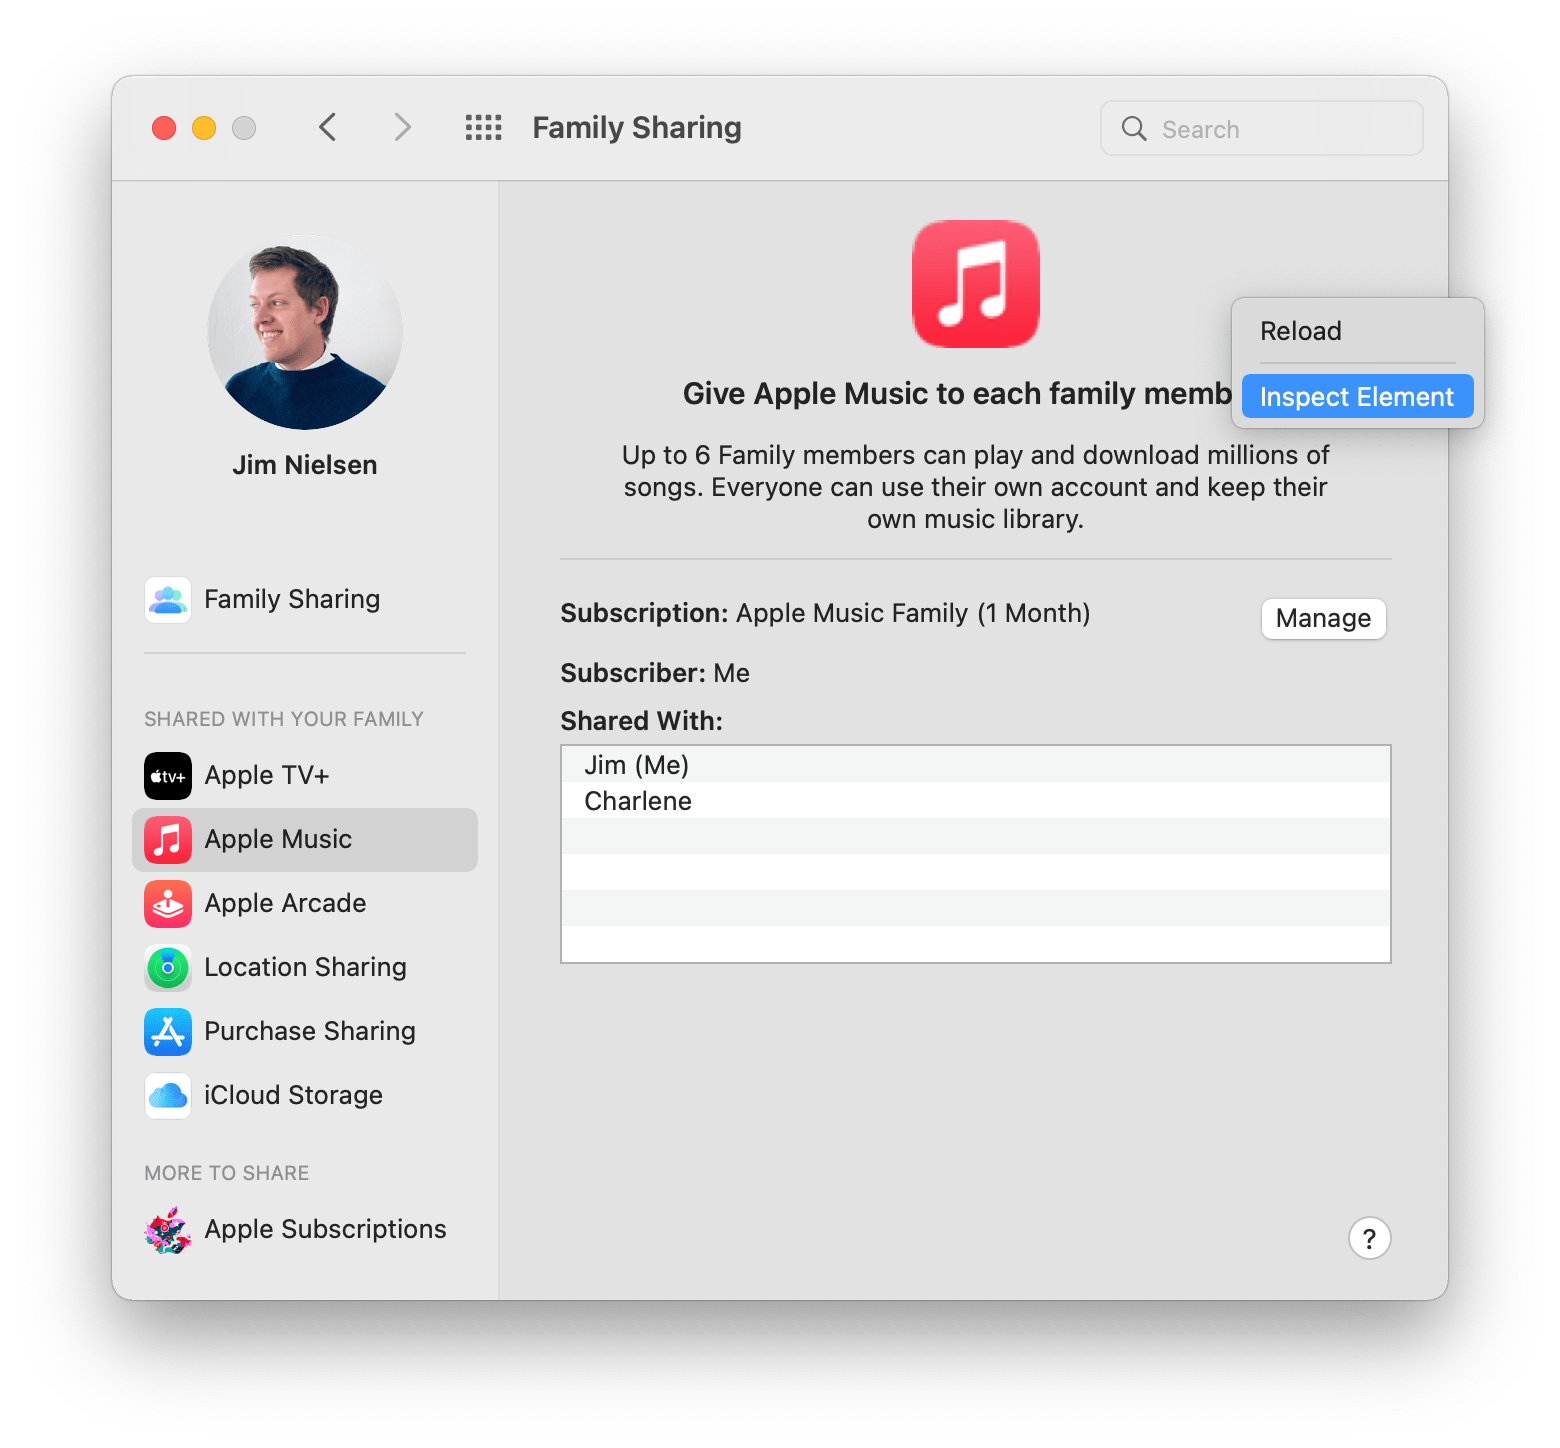Select Jim (Me) in Shared With list

(x=976, y=765)
